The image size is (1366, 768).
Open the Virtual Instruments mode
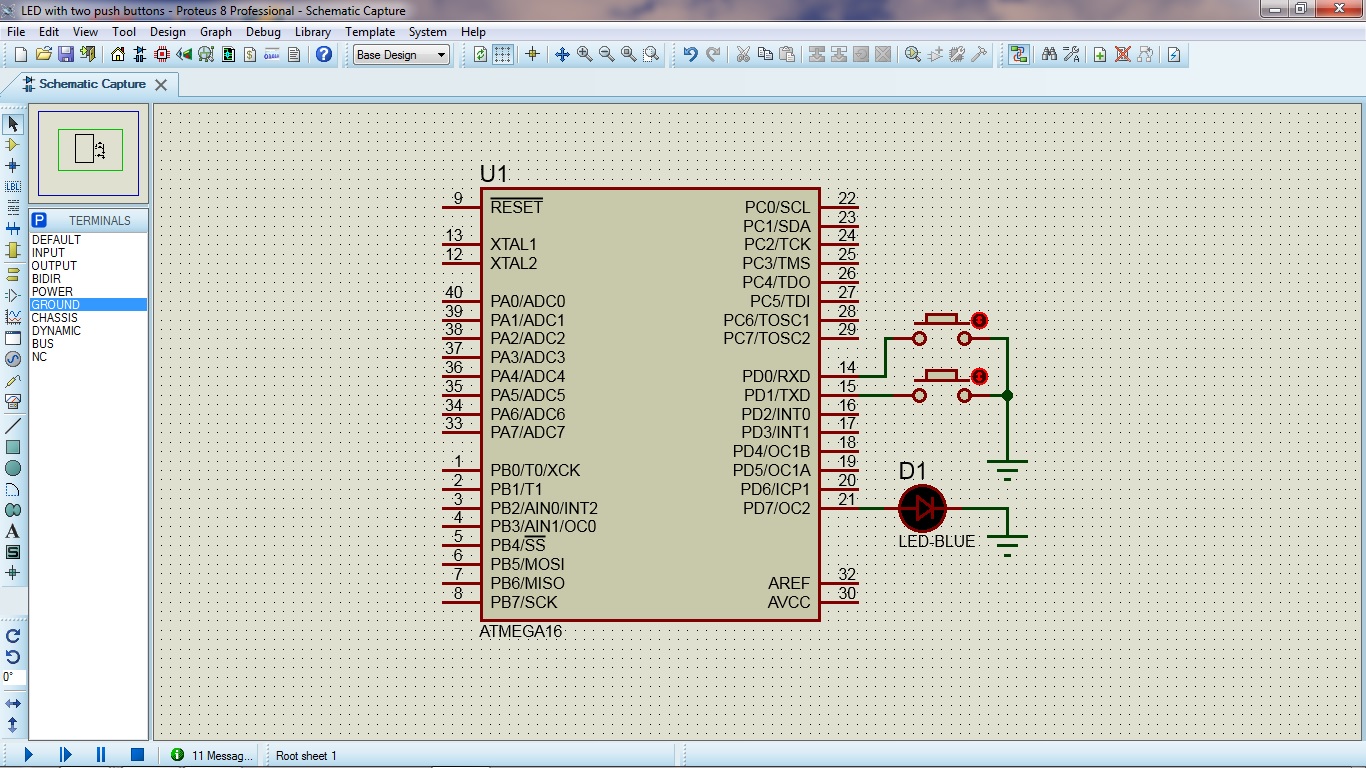pyautogui.click(x=13, y=399)
